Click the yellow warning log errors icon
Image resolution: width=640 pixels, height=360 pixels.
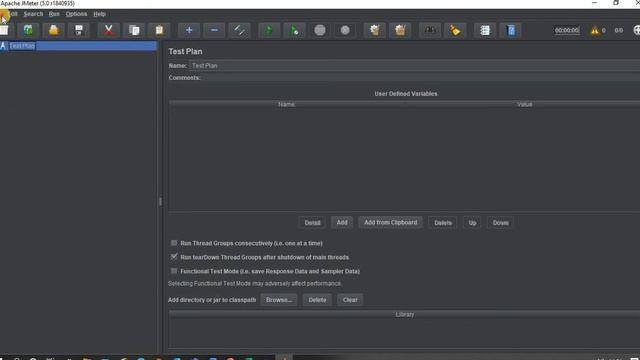(x=595, y=30)
